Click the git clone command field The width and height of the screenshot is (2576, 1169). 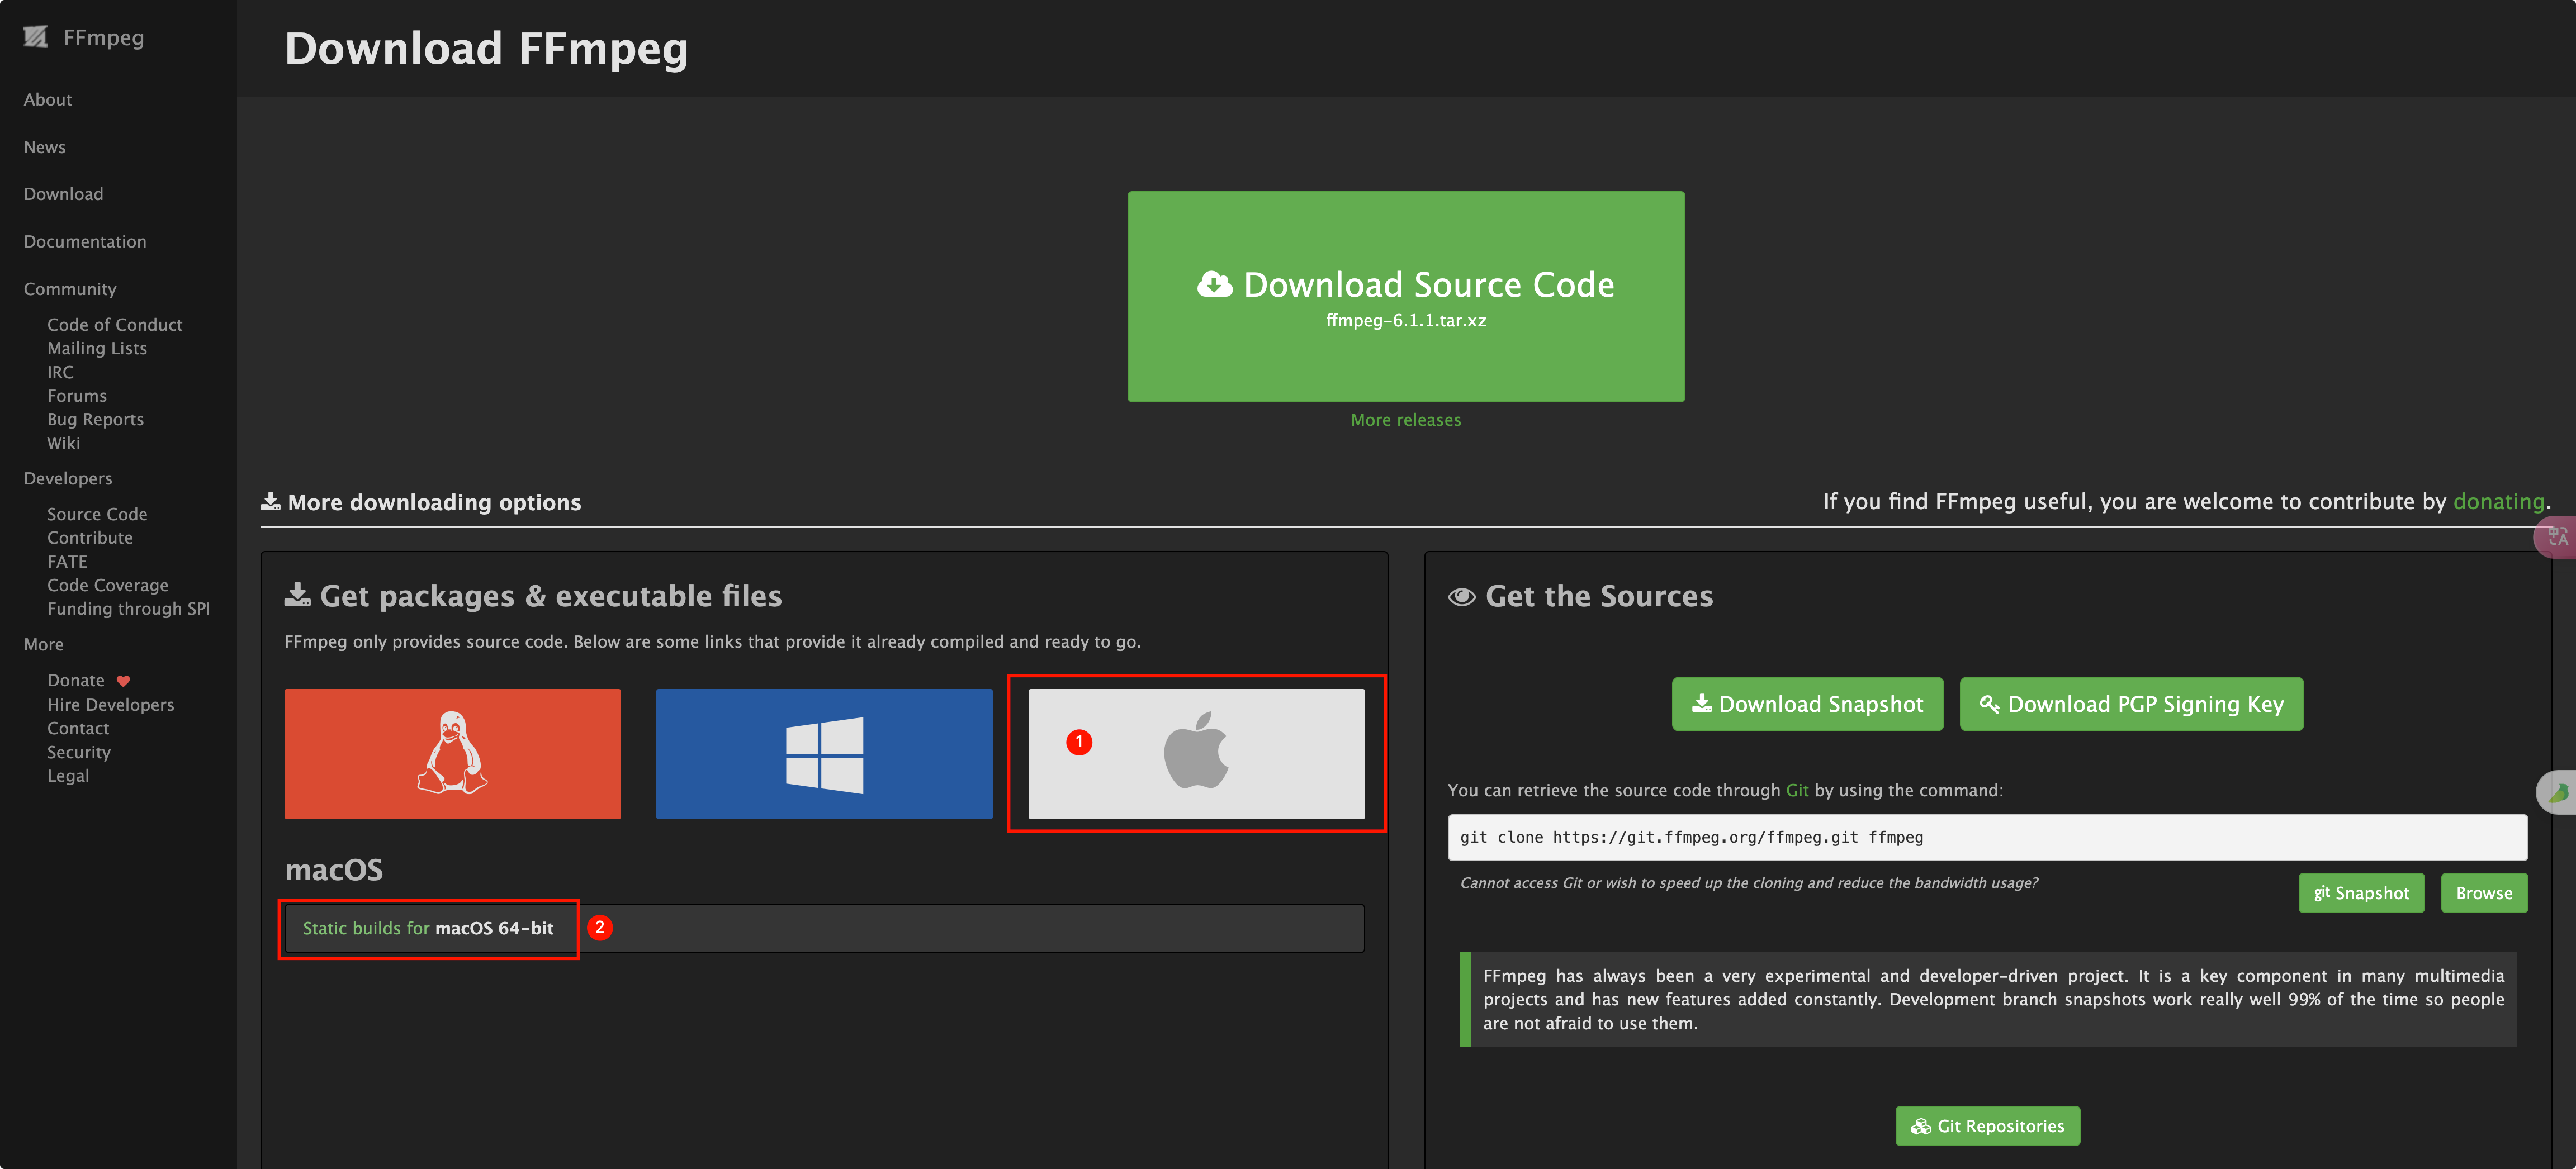tap(1987, 837)
